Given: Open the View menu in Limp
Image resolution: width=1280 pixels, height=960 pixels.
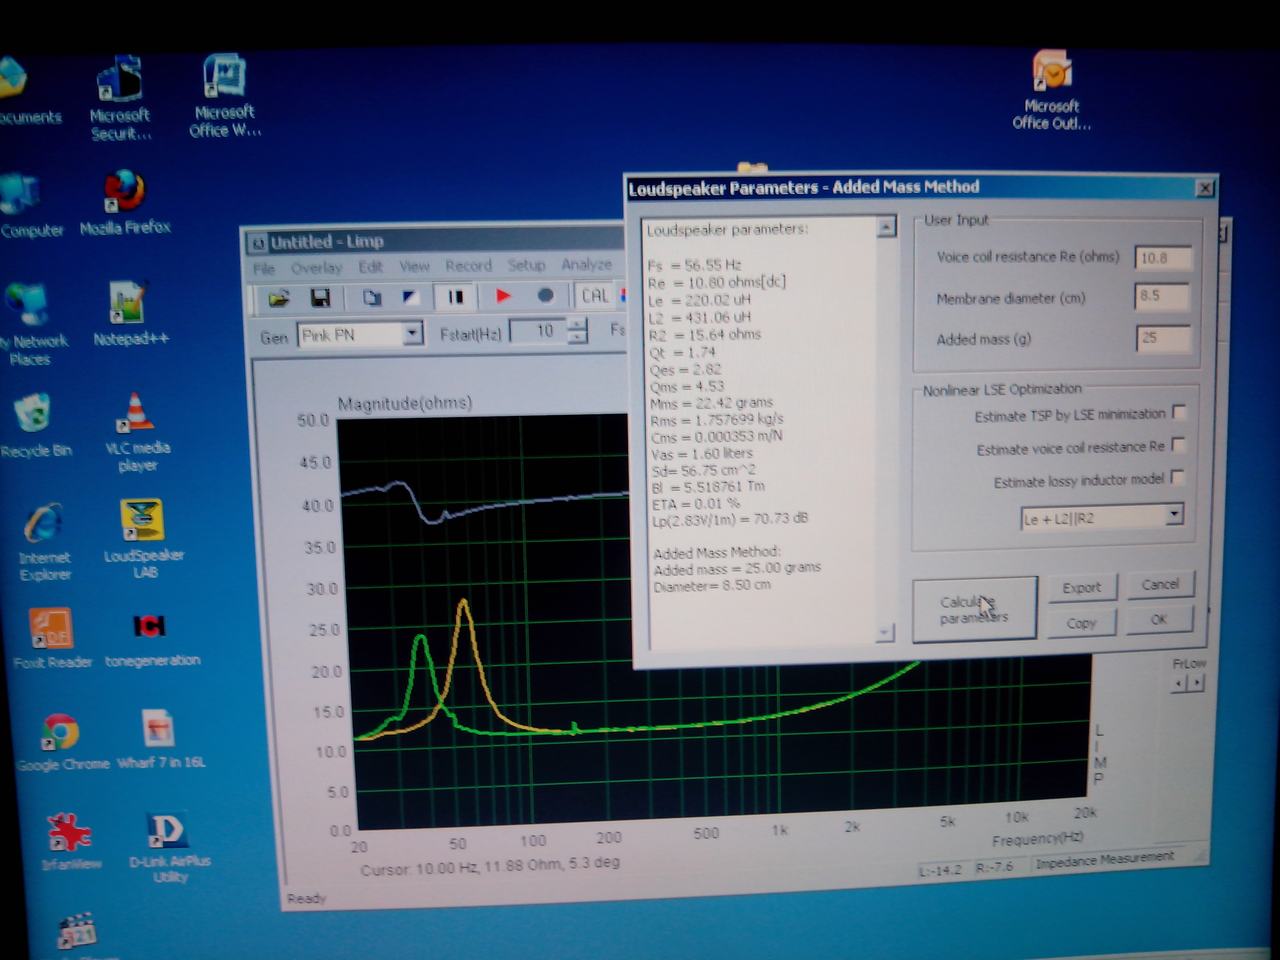Looking at the screenshot, I should click(x=414, y=266).
